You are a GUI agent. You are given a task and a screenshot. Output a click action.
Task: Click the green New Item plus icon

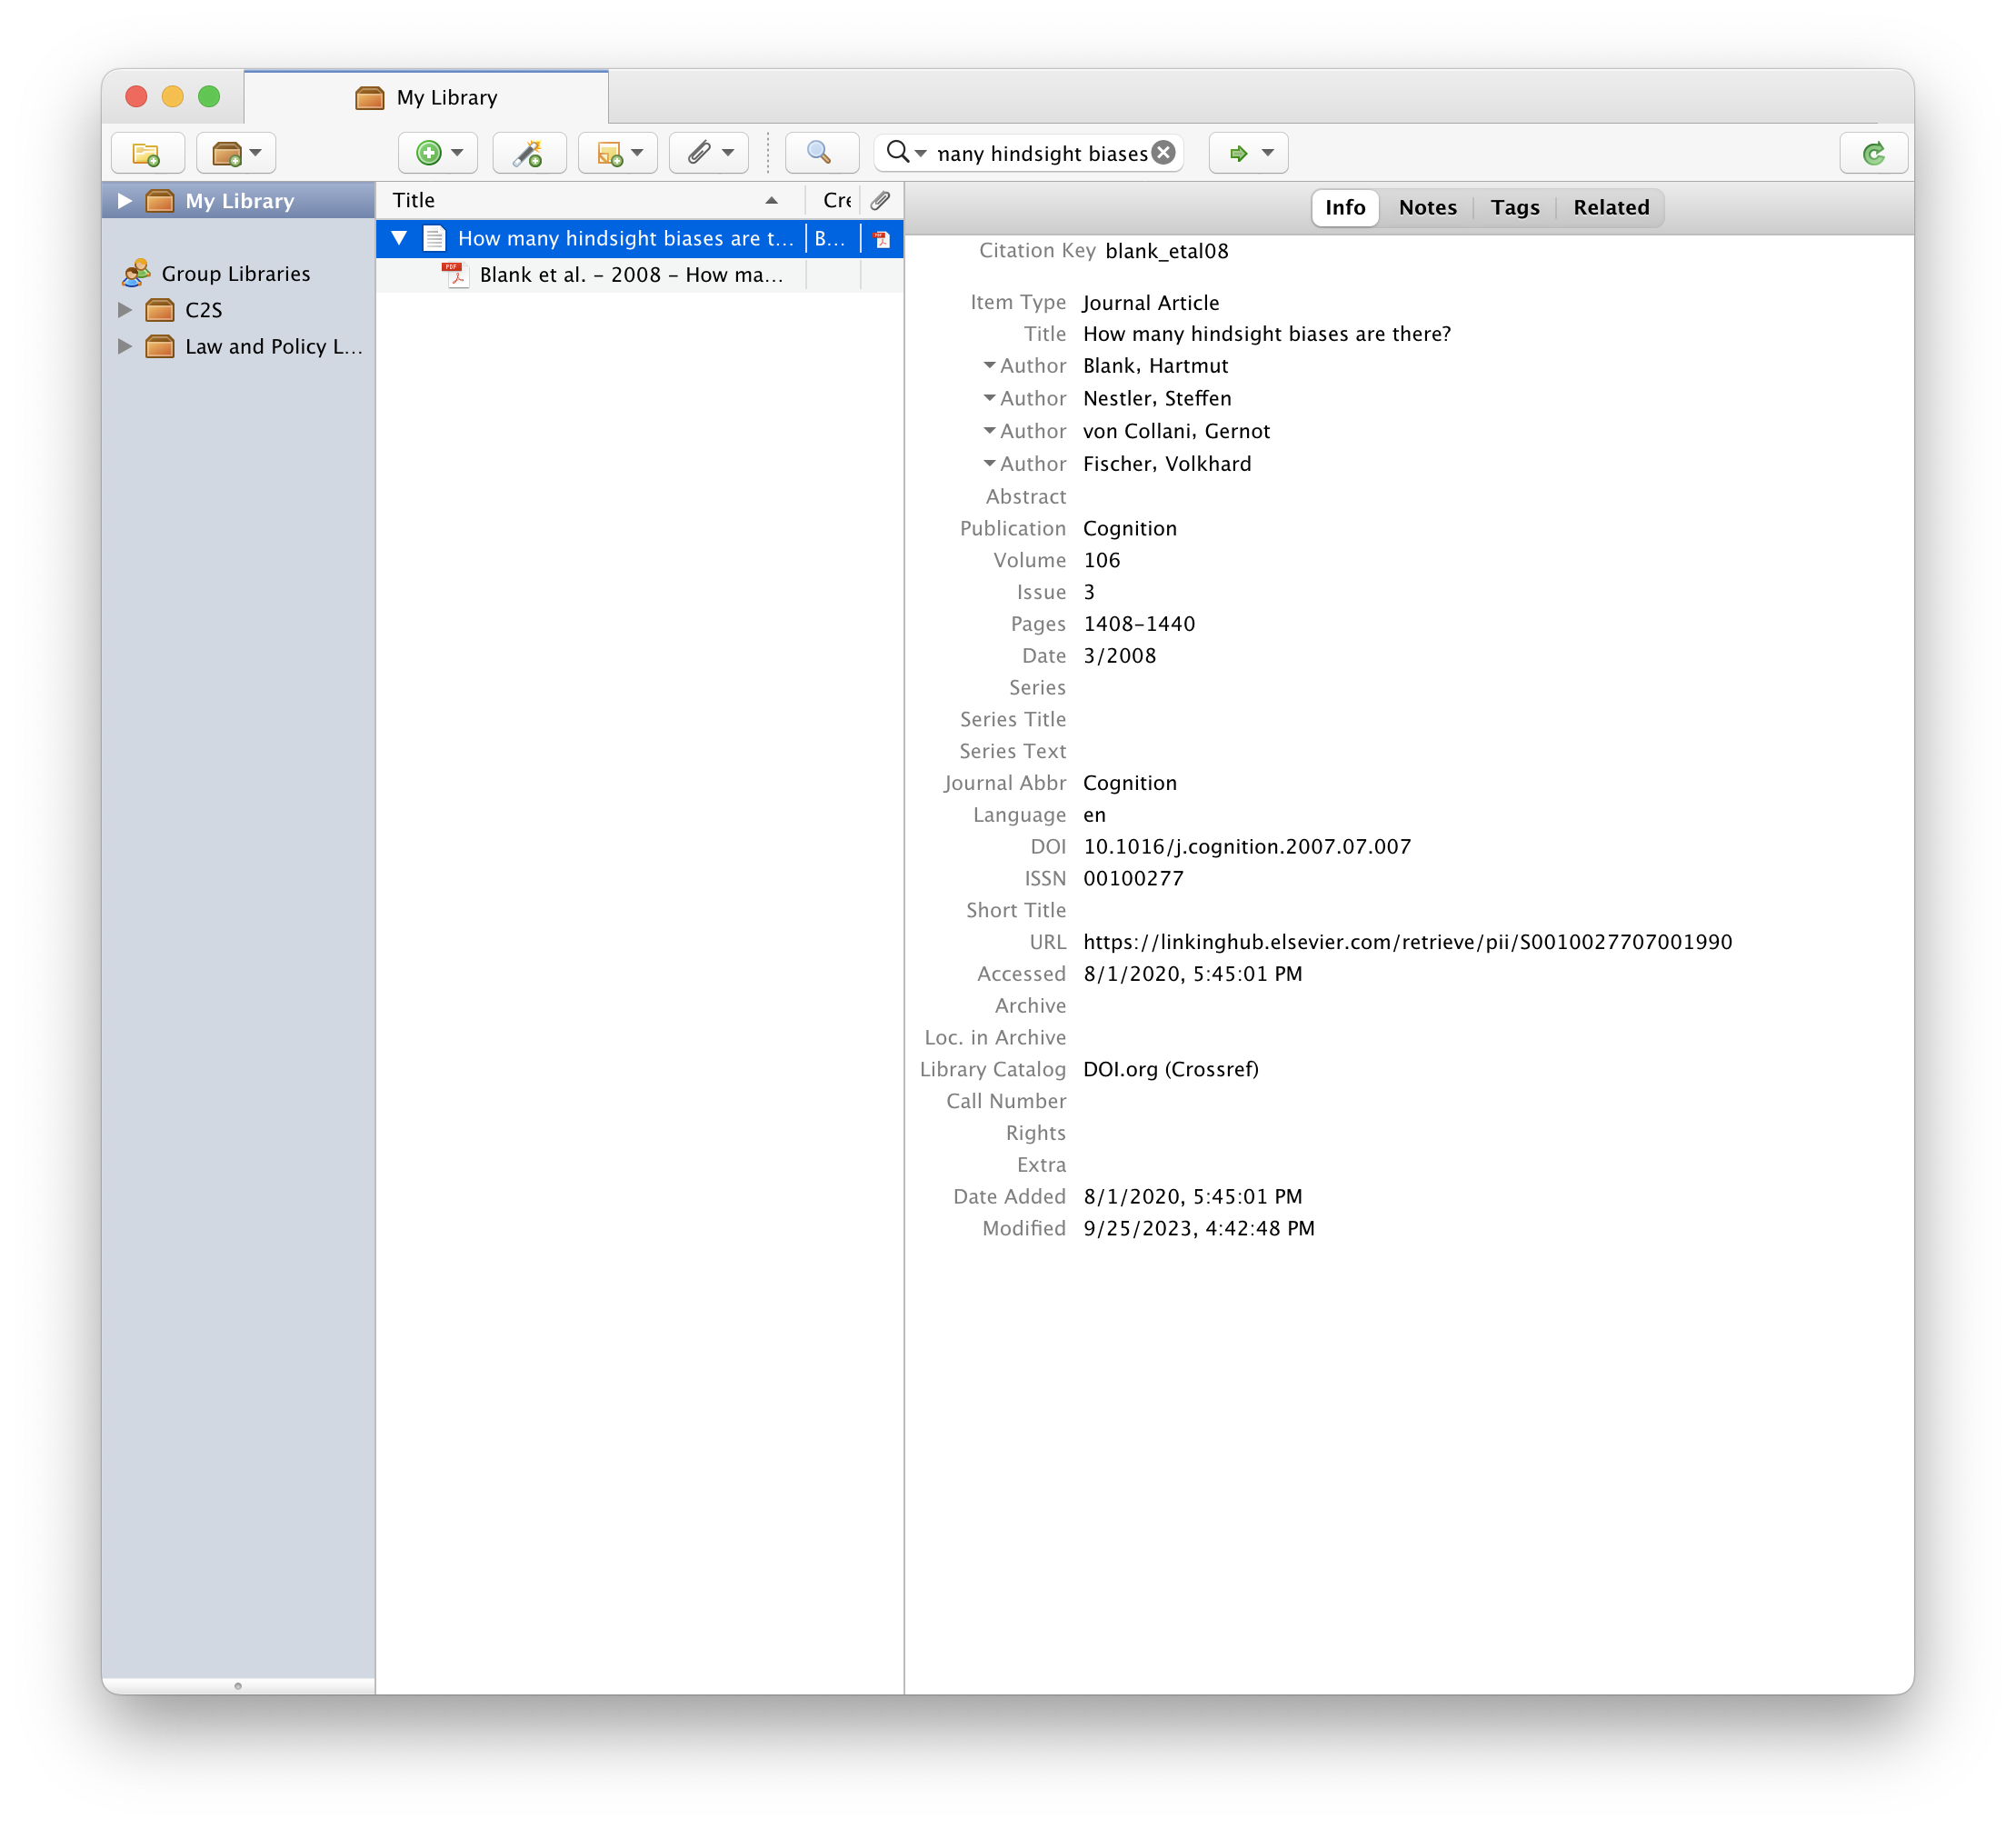(429, 153)
